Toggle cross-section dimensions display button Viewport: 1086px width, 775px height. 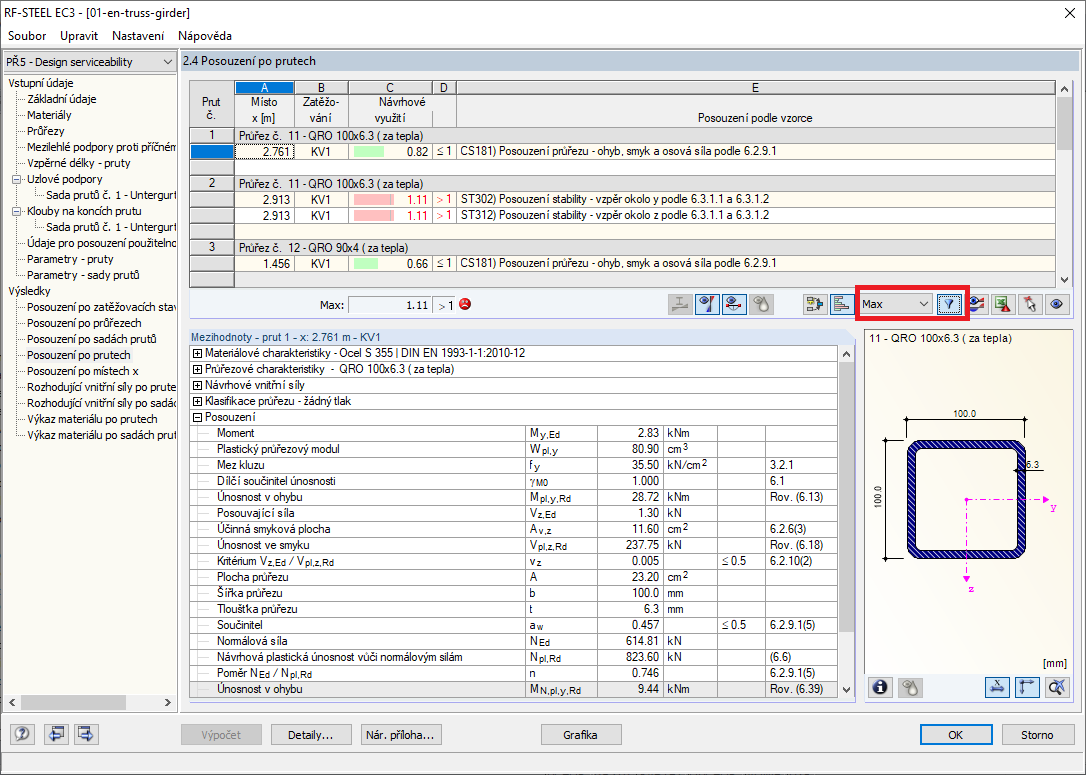coord(997,687)
